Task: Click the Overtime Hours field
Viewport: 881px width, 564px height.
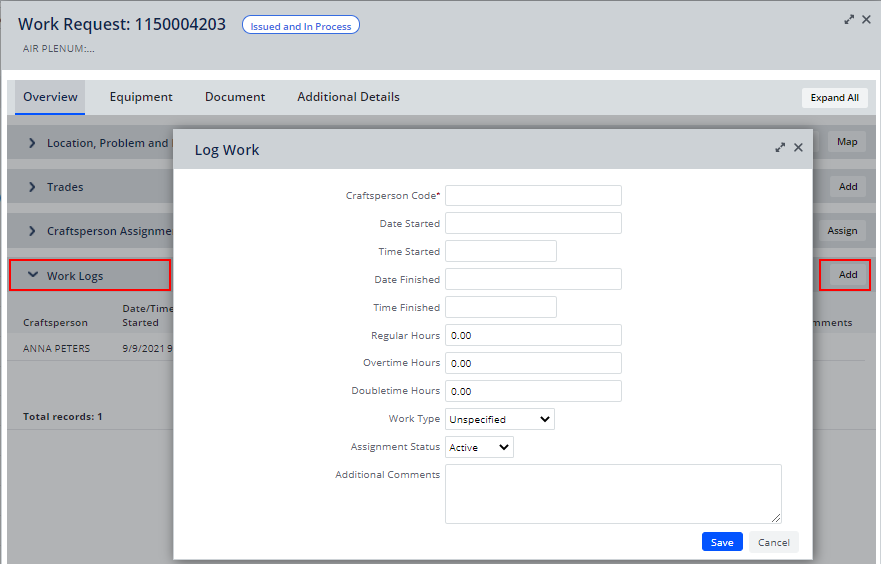Action: pyautogui.click(x=533, y=363)
